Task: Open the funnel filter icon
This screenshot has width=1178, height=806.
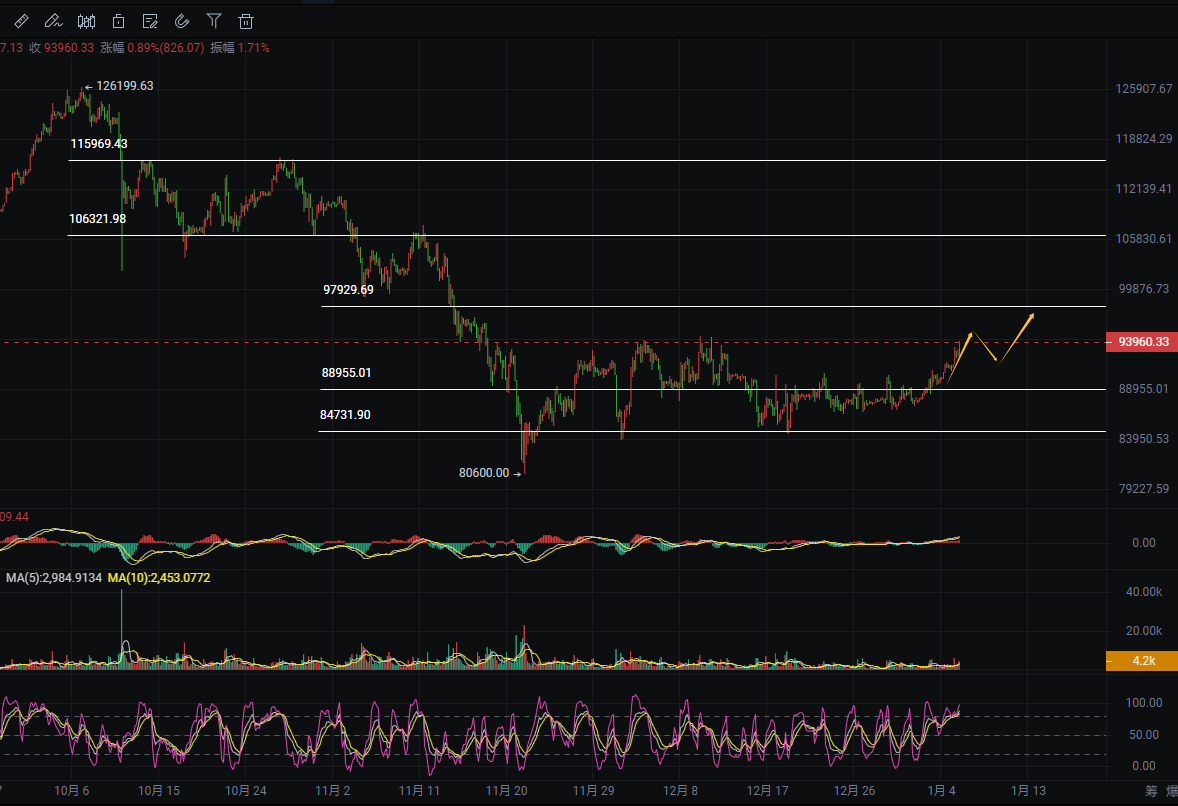Action: click(214, 20)
